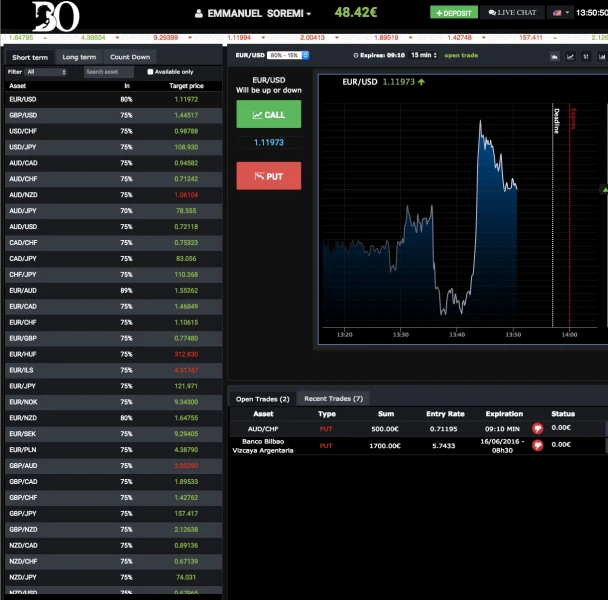Click the green Deposit button
The height and width of the screenshot is (600, 608).
pos(452,13)
